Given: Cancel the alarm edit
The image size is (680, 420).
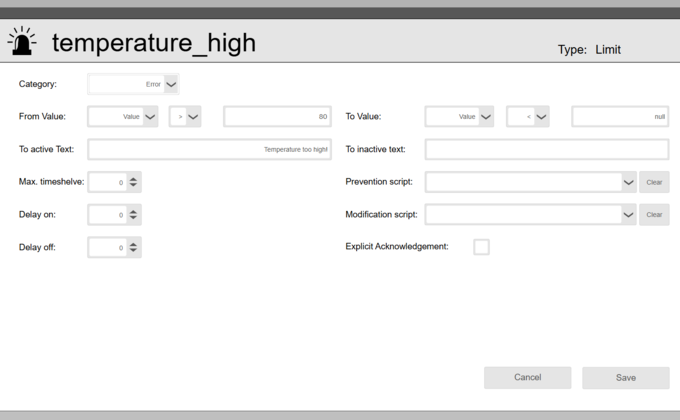Looking at the screenshot, I should coord(527,377).
